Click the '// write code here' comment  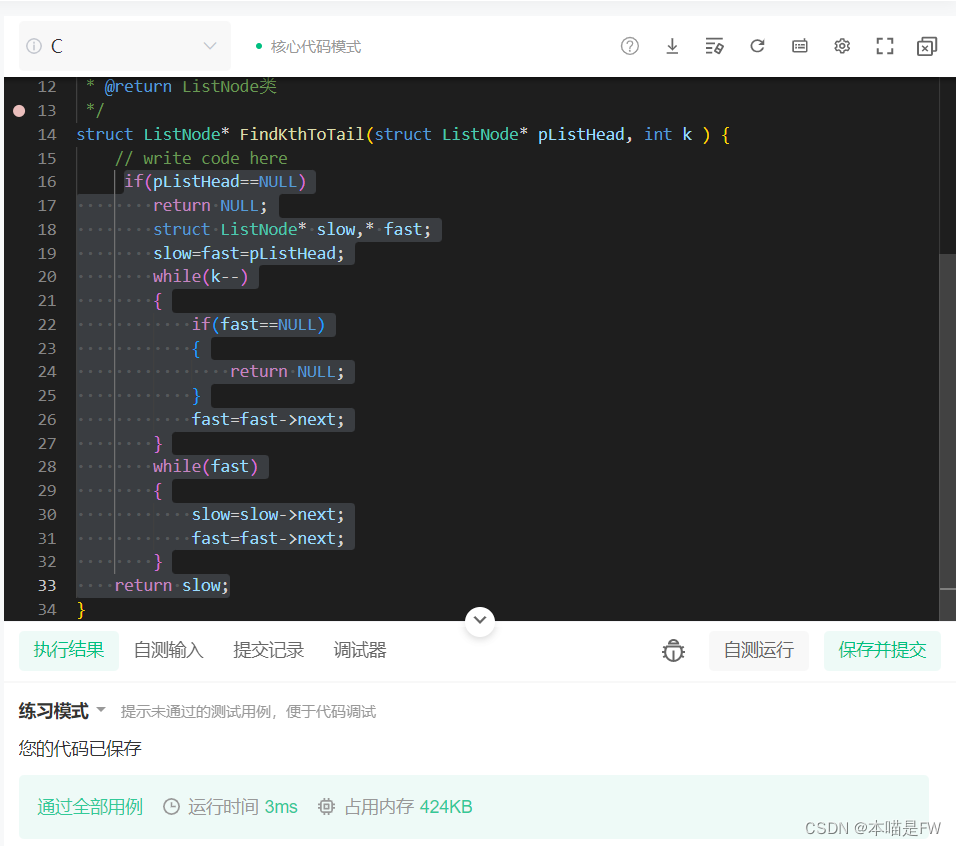[x=201, y=158]
